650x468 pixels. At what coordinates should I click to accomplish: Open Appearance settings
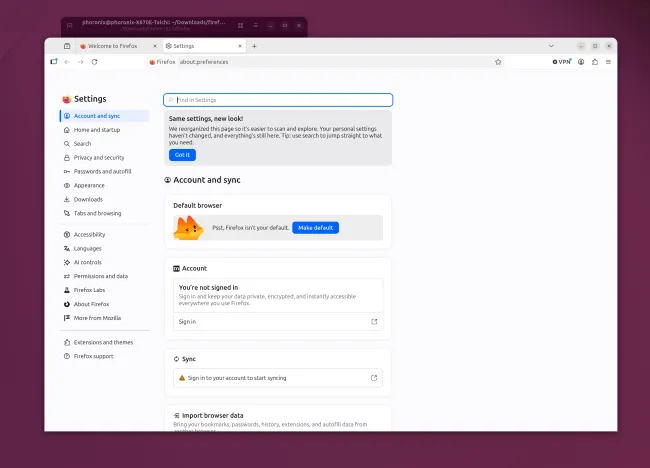tap(104, 185)
